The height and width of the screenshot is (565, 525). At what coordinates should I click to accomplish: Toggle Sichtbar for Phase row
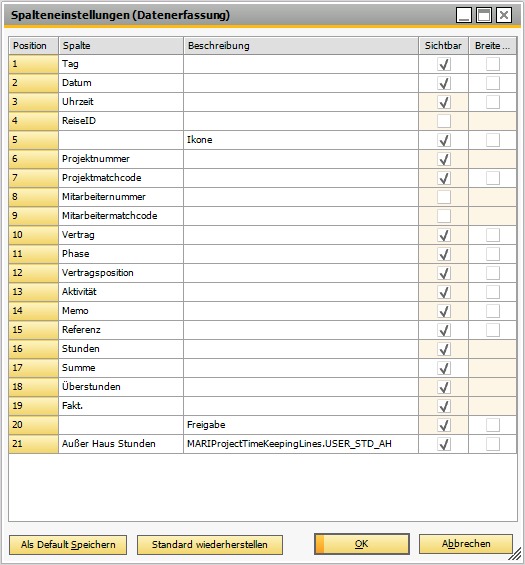[x=444, y=254]
